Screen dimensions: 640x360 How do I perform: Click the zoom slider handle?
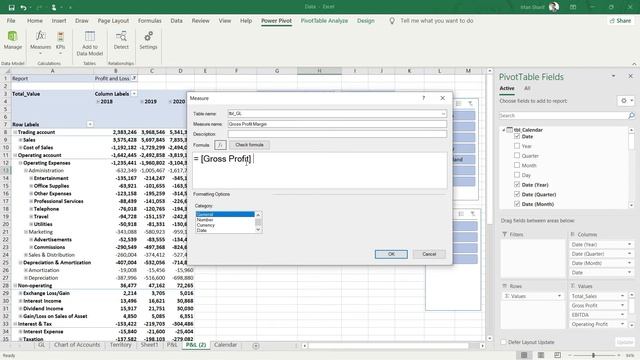[593, 355]
